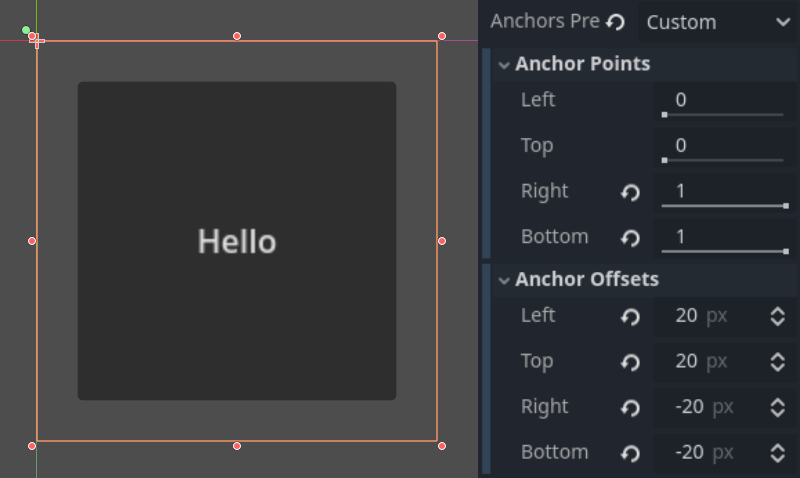800x478 pixels.
Task: Reset the Right anchor point value
Action: [x=630, y=192]
